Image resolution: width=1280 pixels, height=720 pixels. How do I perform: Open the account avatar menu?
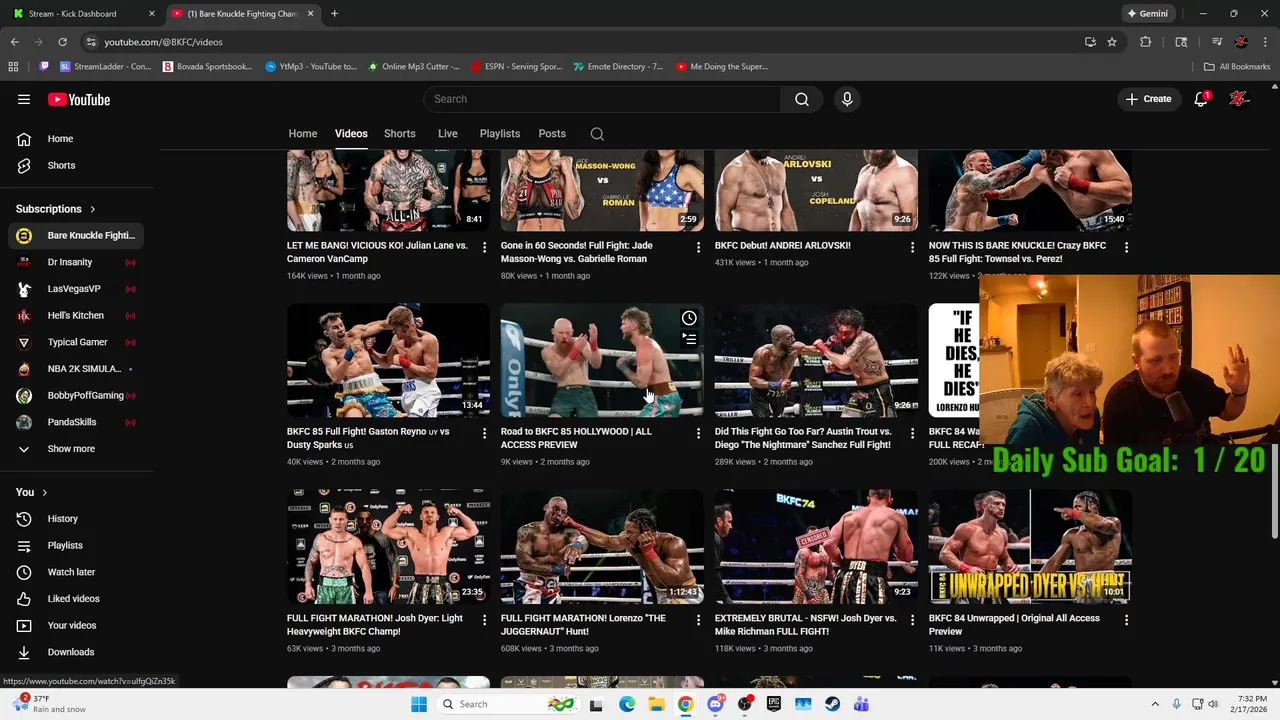(x=1240, y=99)
